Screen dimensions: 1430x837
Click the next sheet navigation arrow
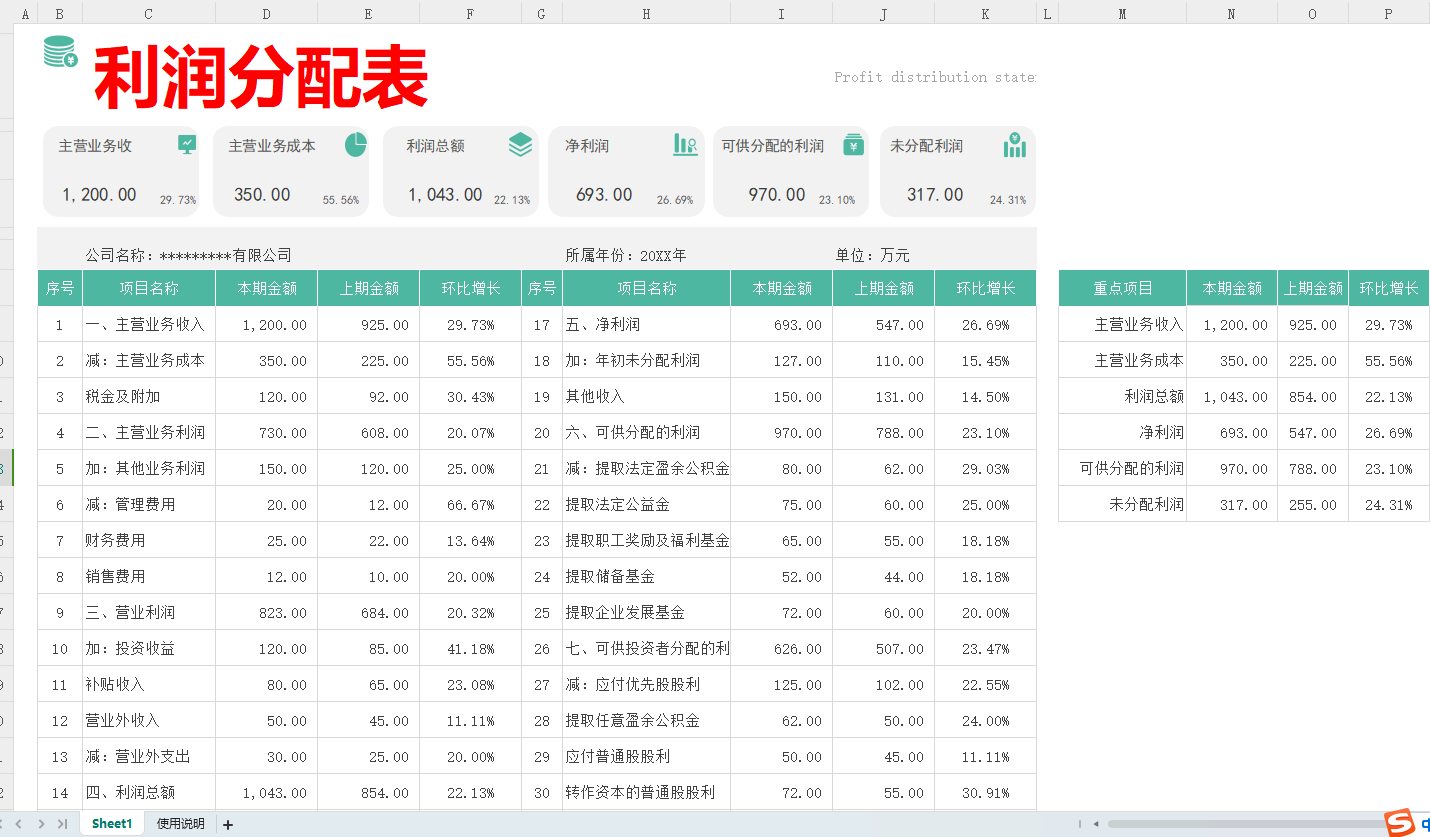41,824
